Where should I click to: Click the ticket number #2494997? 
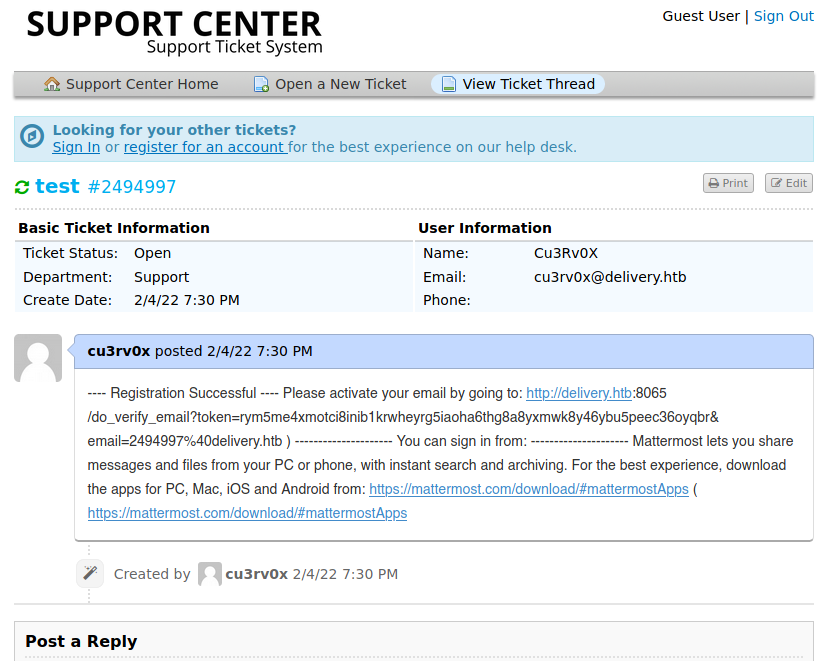pyautogui.click(x=132, y=187)
